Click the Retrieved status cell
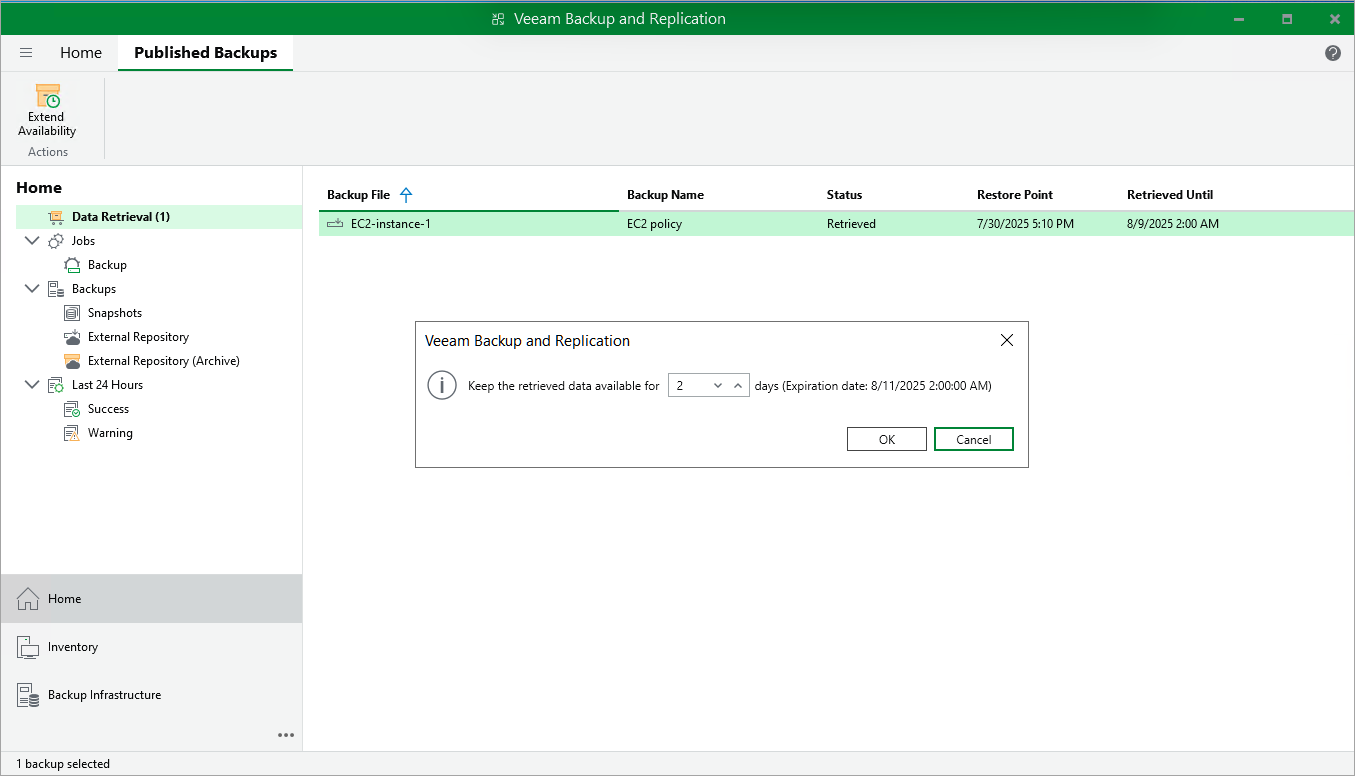The width and height of the screenshot is (1355, 776). (851, 224)
